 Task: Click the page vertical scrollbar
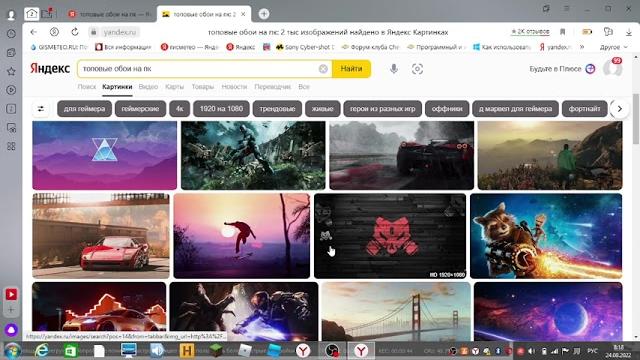(x=636, y=118)
